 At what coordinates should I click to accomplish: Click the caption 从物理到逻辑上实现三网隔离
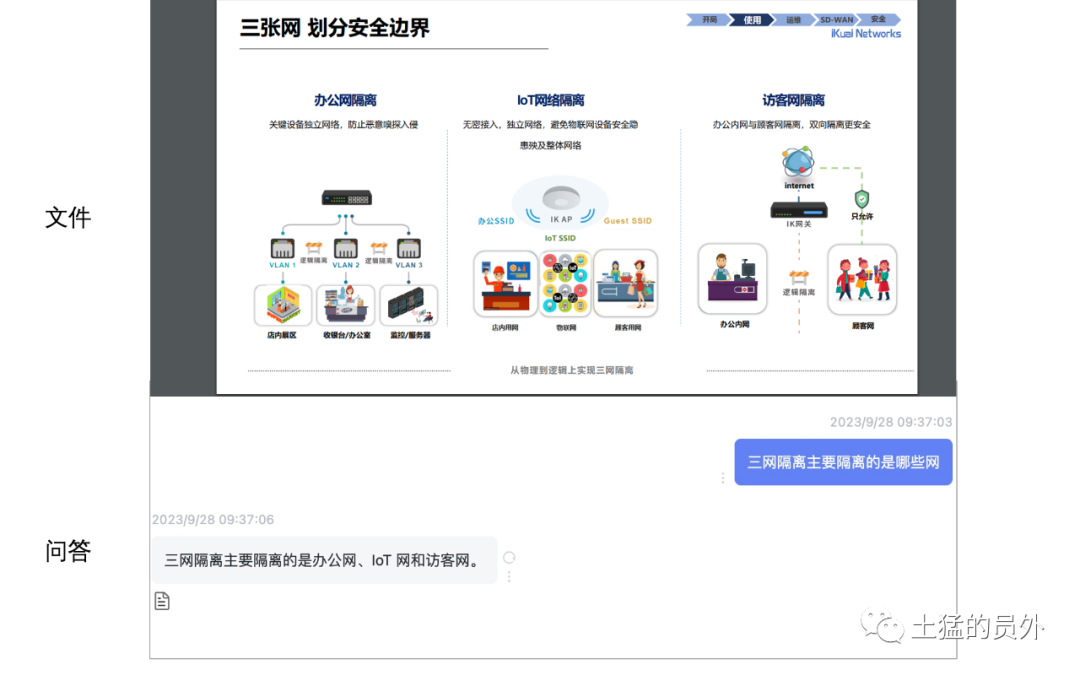[572, 371]
